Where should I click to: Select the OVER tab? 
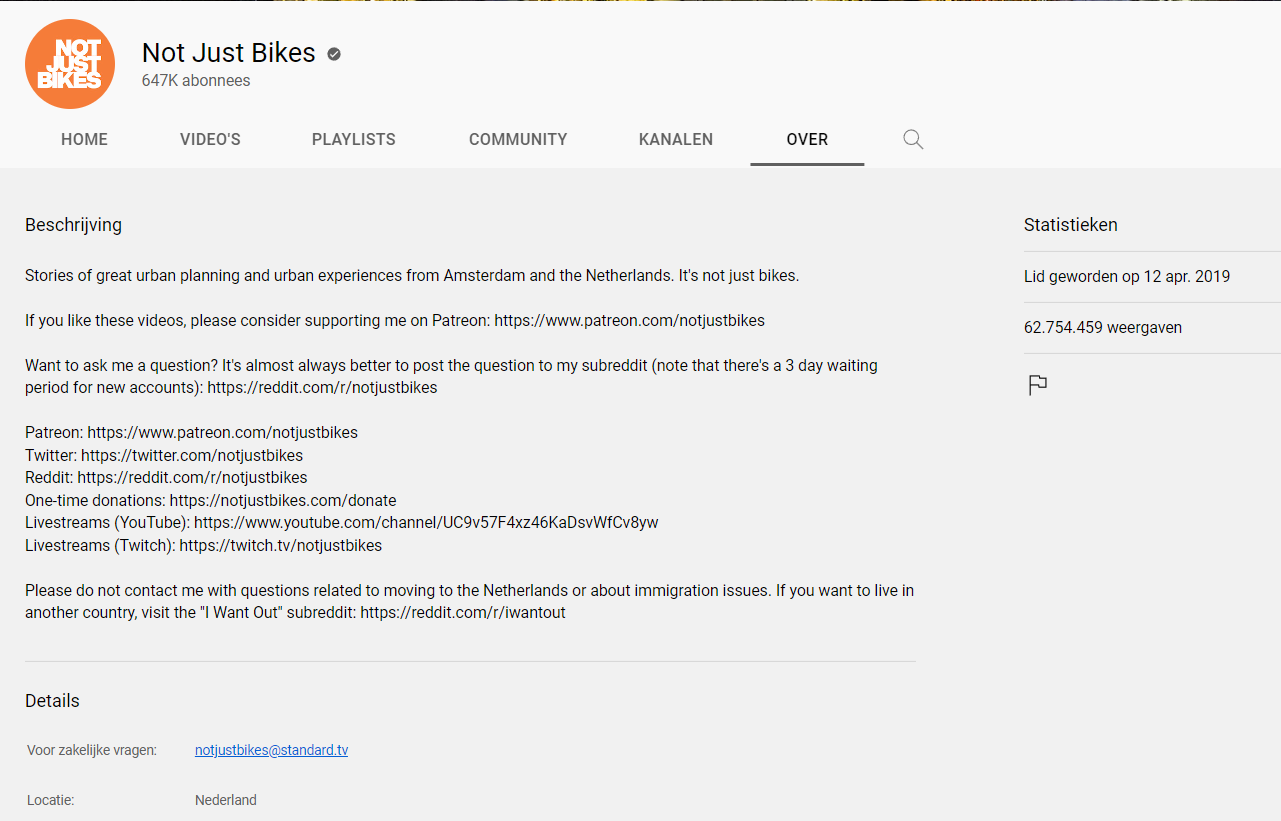pos(807,140)
